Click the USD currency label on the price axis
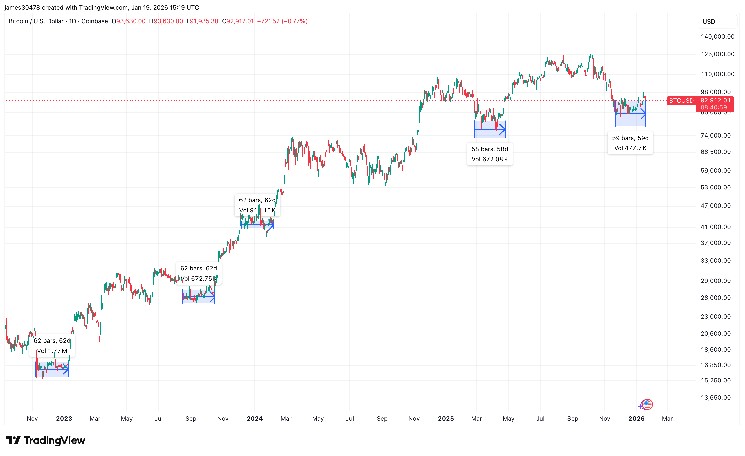This screenshot has height=456, width=745. pos(710,22)
